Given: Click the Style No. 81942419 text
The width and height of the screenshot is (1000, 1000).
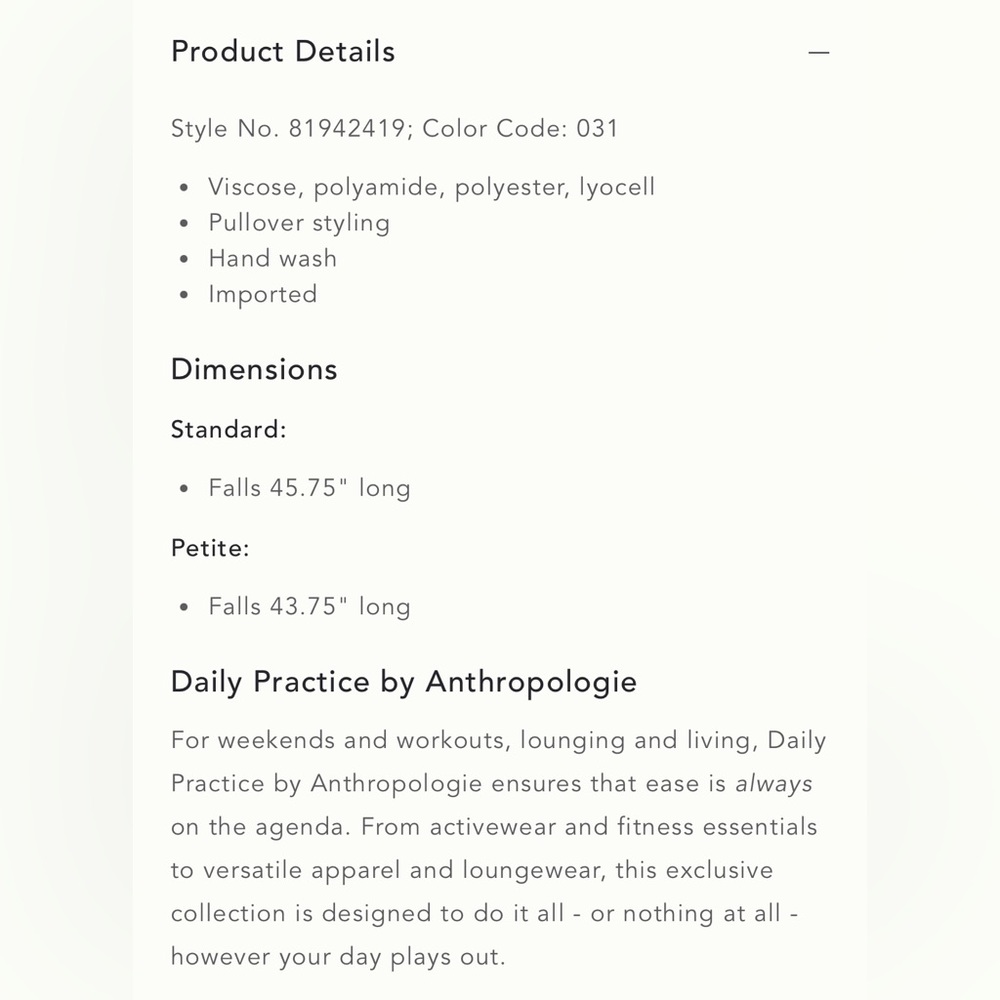Looking at the screenshot, I should (x=290, y=129).
